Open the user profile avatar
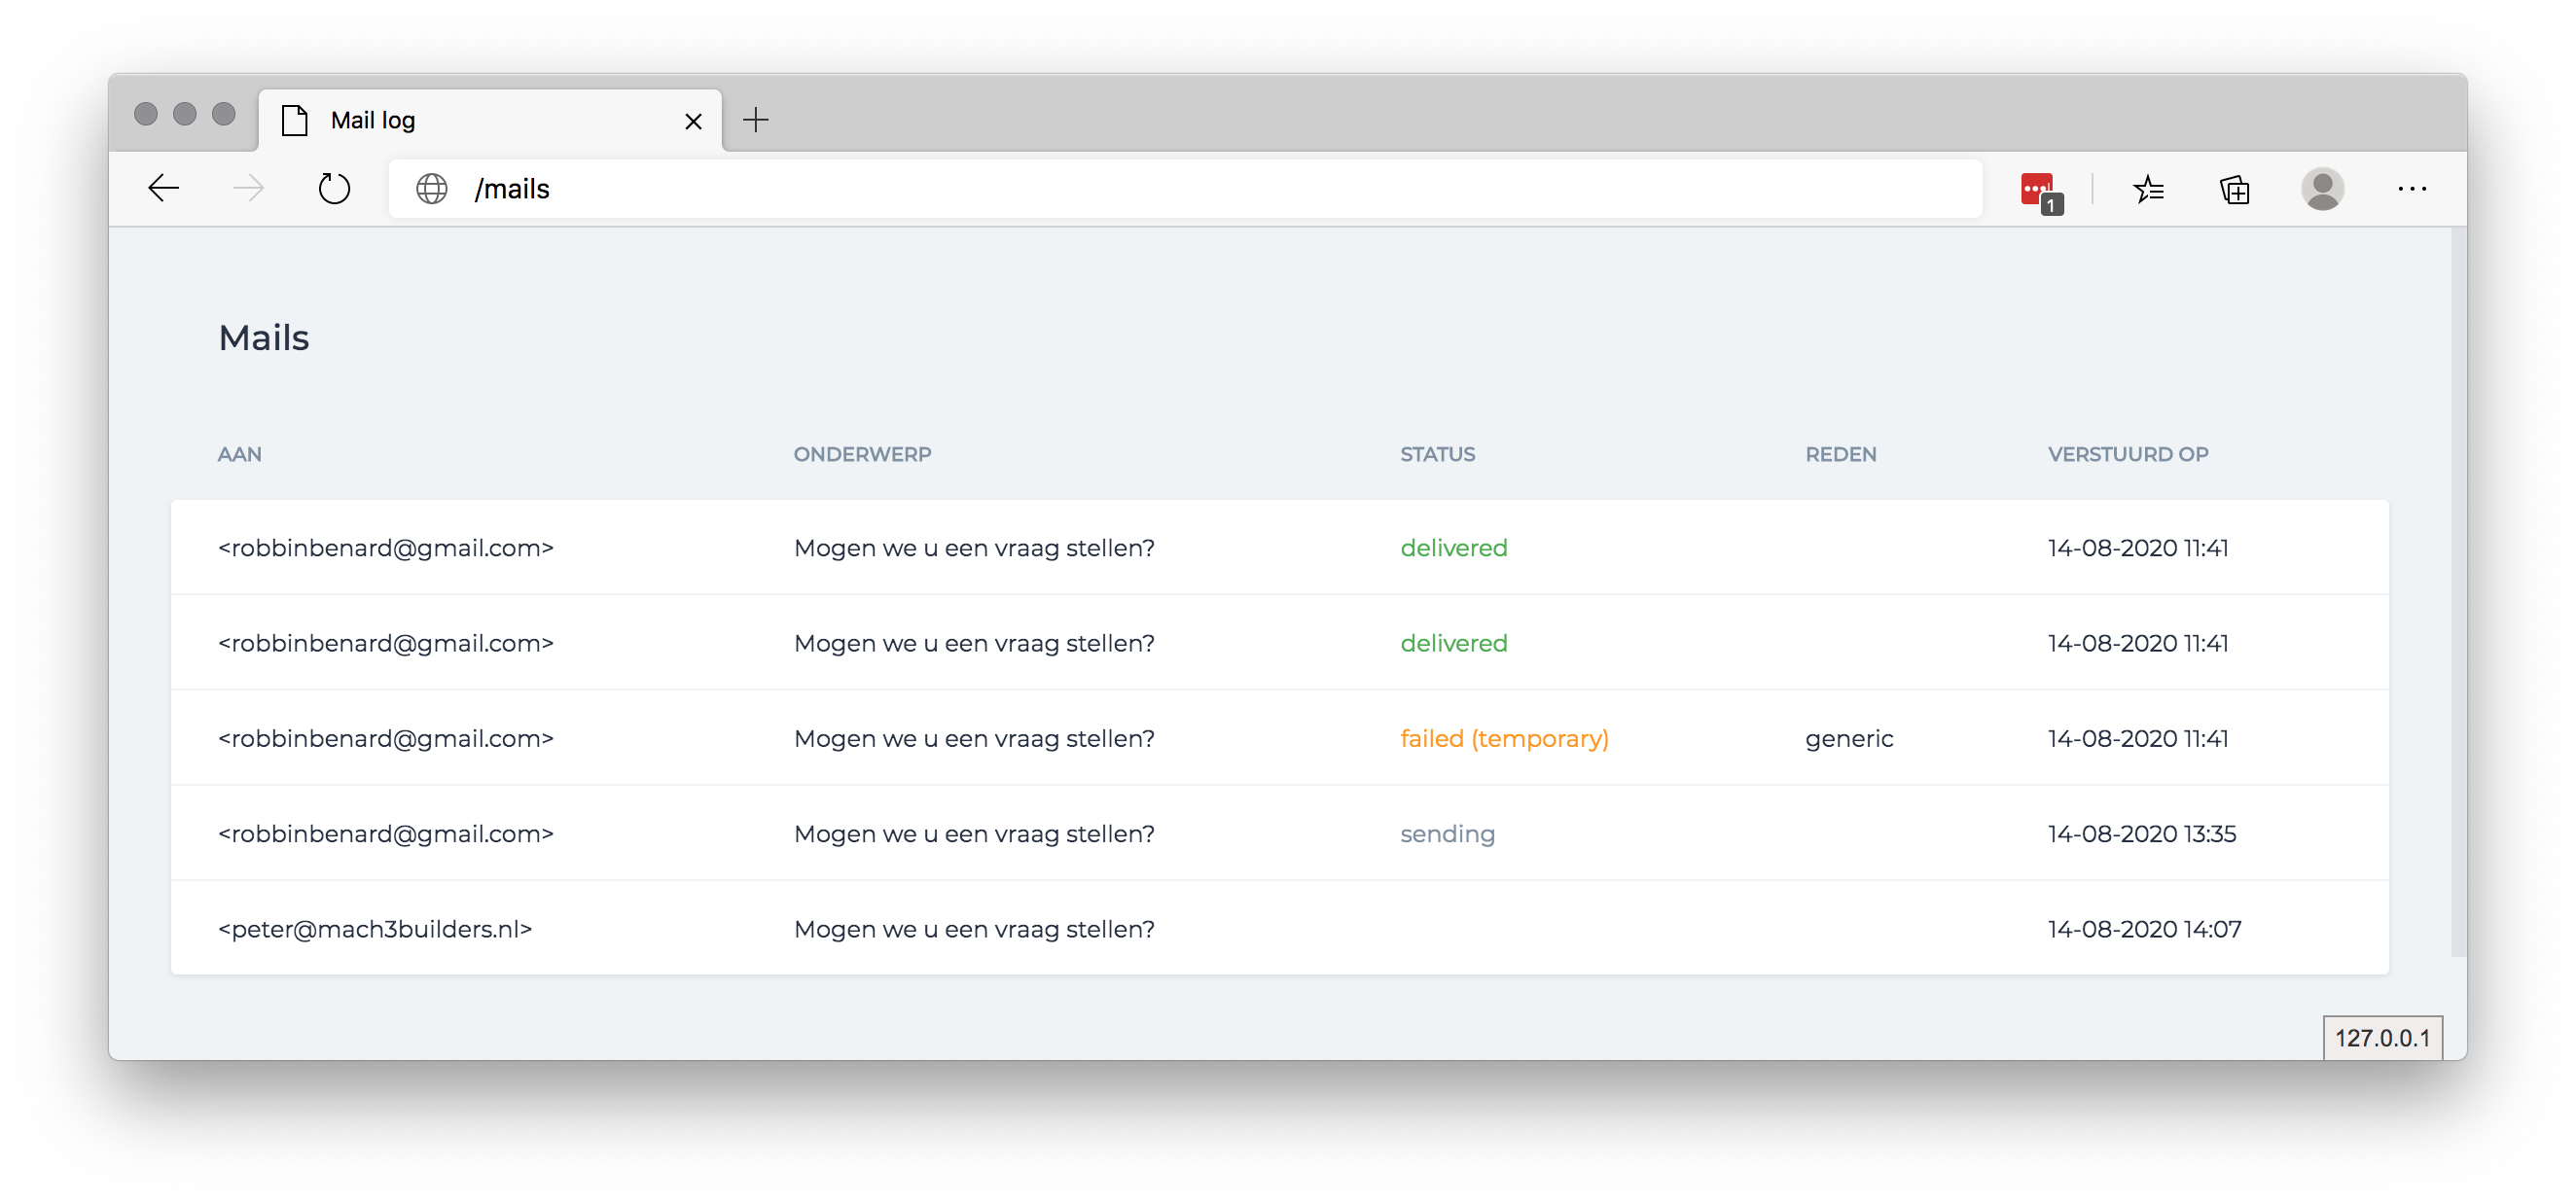2576x1204 pixels. tap(2322, 189)
